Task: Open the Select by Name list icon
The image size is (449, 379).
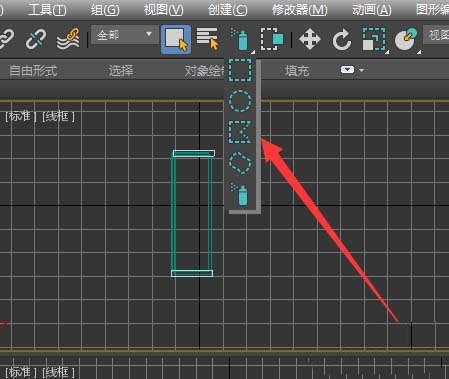Action: pyautogui.click(x=207, y=39)
